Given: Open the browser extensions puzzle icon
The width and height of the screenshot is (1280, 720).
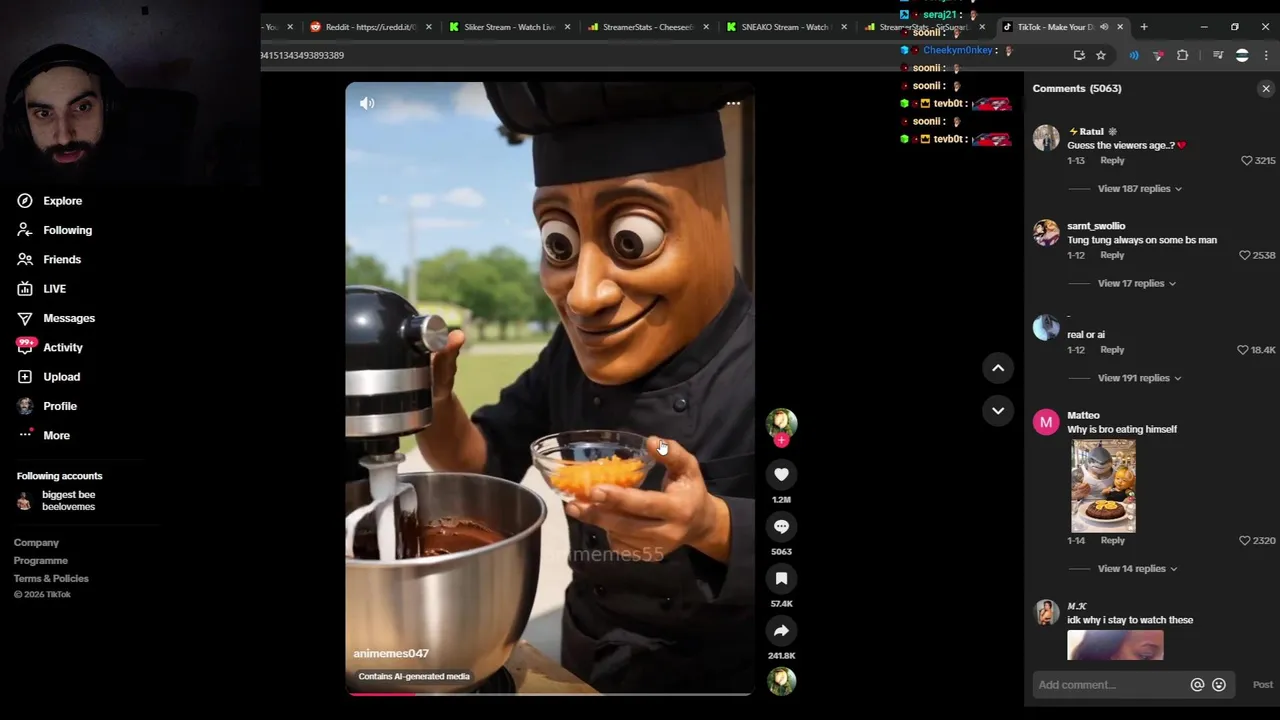Looking at the screenshot, I should [x=1182, y=55].
